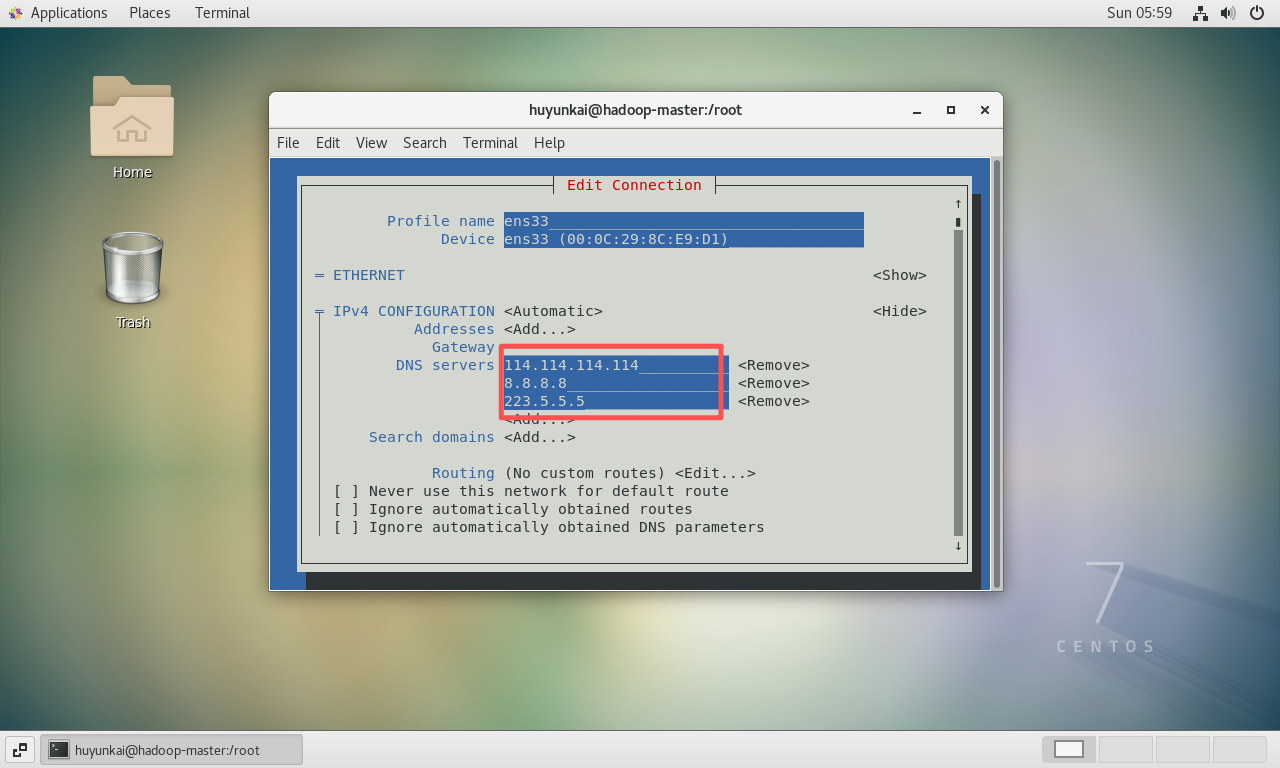Click the Routing label
The image size is (1280, 768).
(463, 473)
